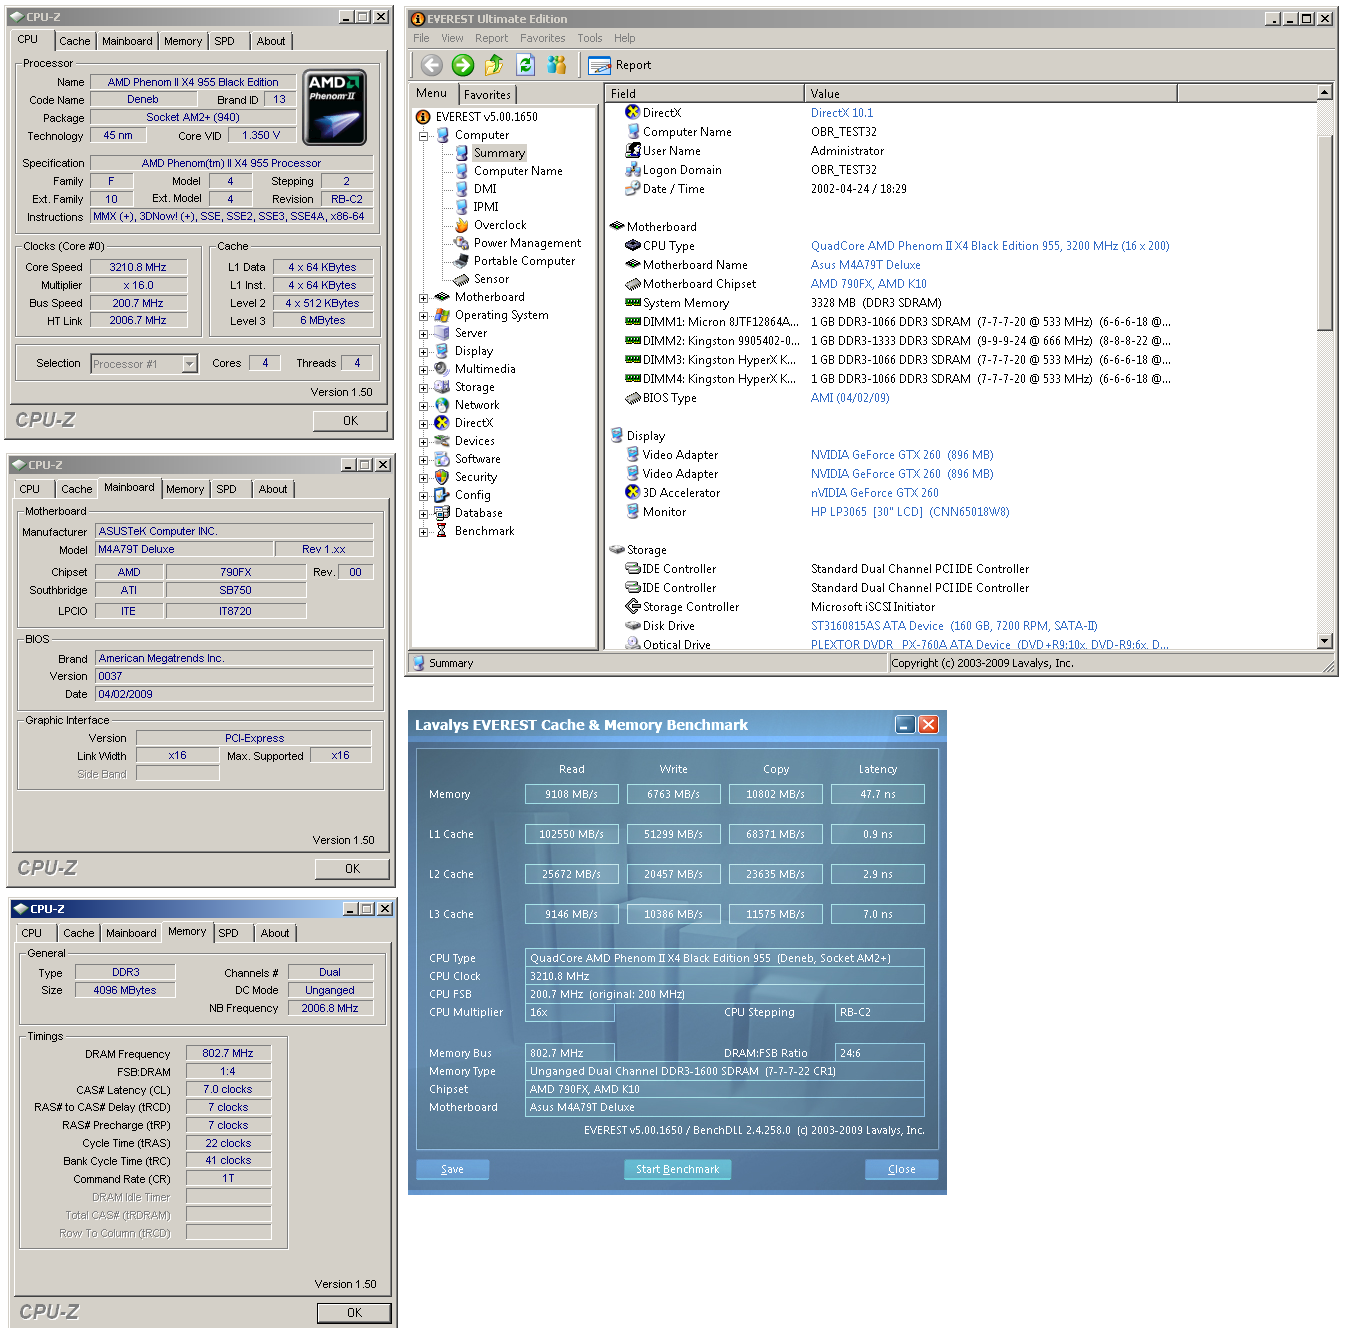Expand the Server tree node

click(423, 333)
